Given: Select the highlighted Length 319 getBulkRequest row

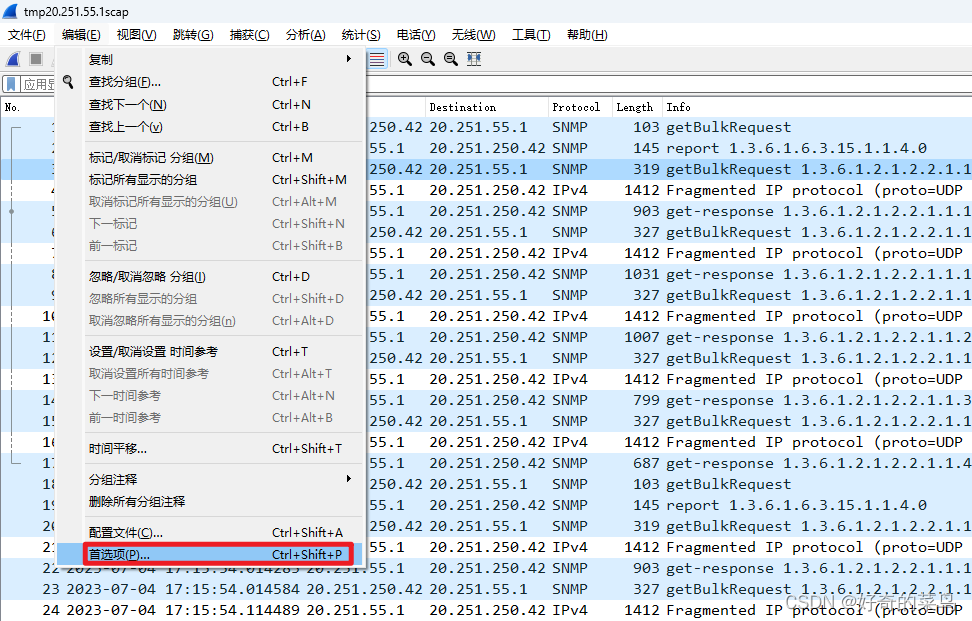Looking at the screenshot, I should [x=668, y=169].
